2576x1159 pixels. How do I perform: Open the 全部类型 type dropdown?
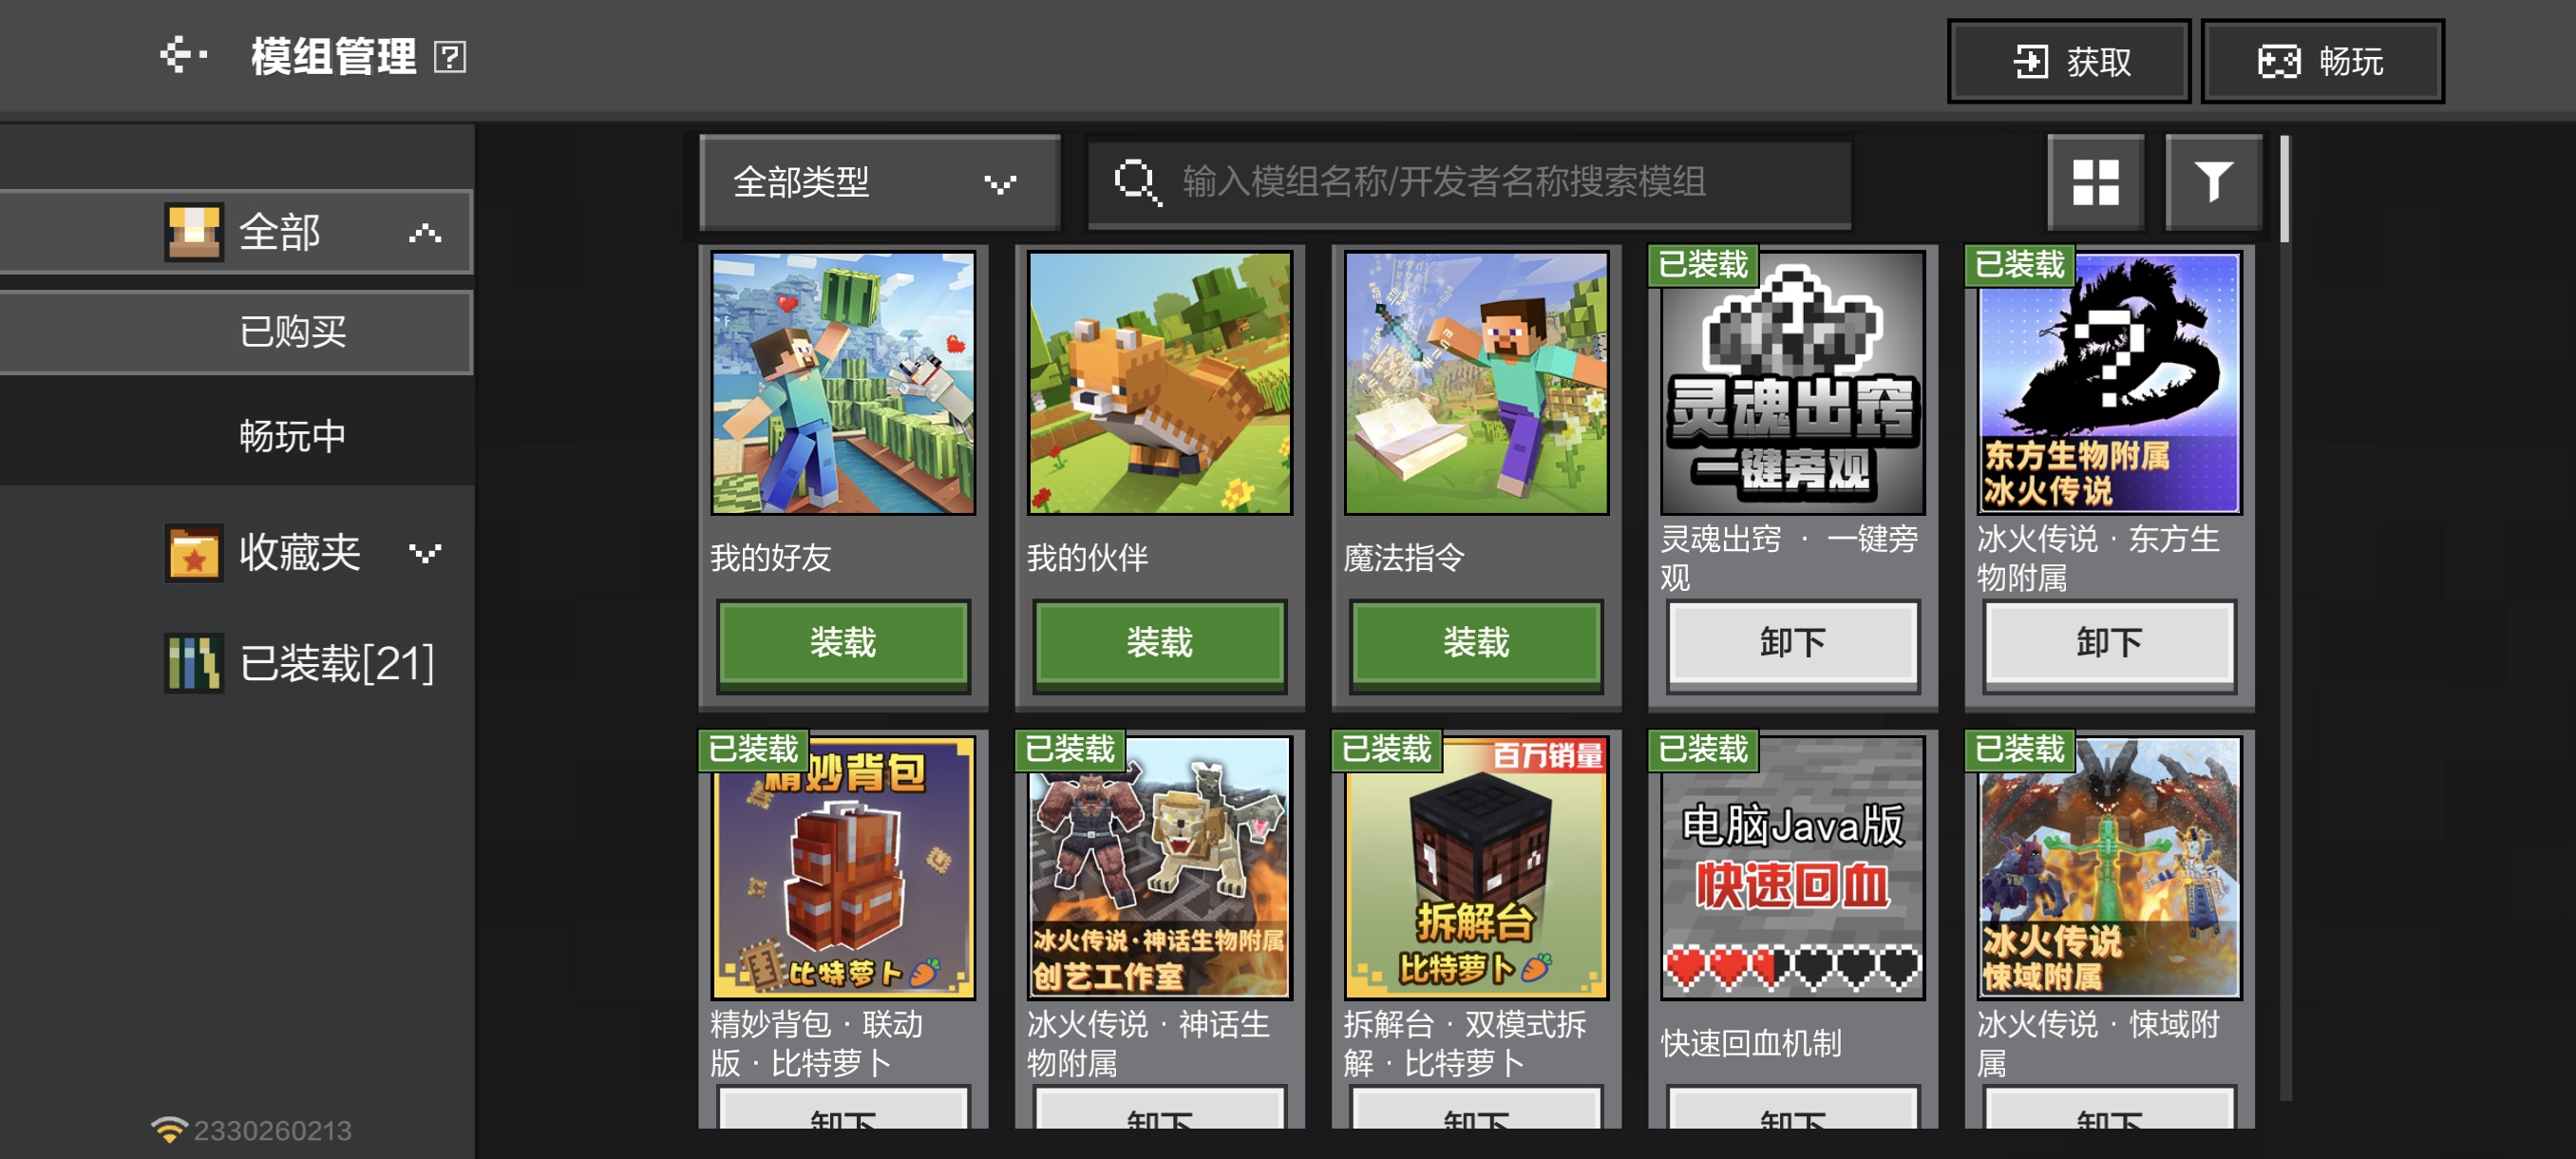tap(880, 182)
